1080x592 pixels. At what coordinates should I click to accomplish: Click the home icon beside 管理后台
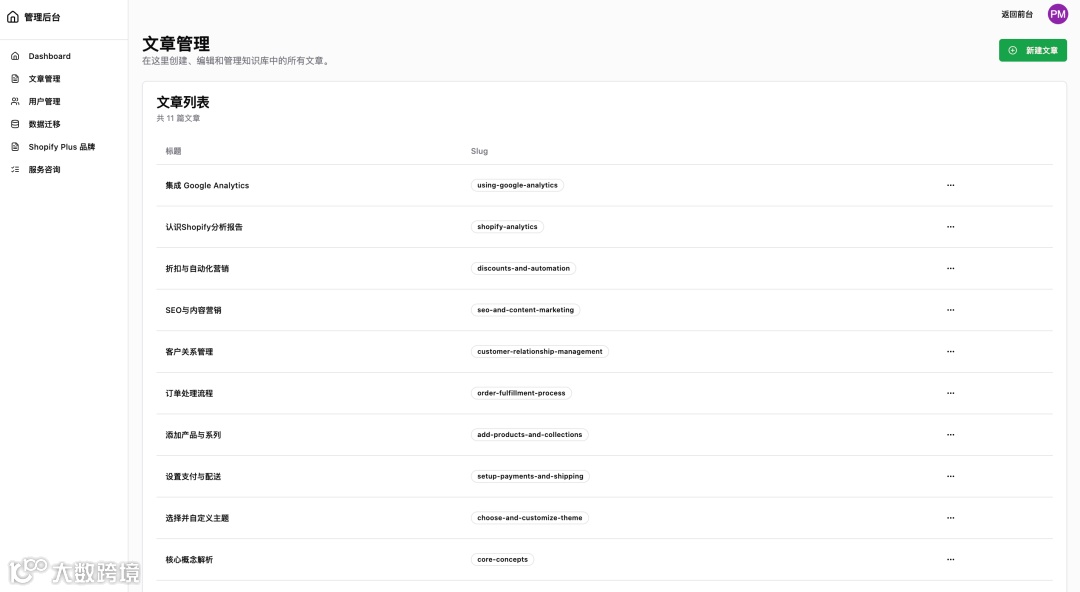[12, 17]
